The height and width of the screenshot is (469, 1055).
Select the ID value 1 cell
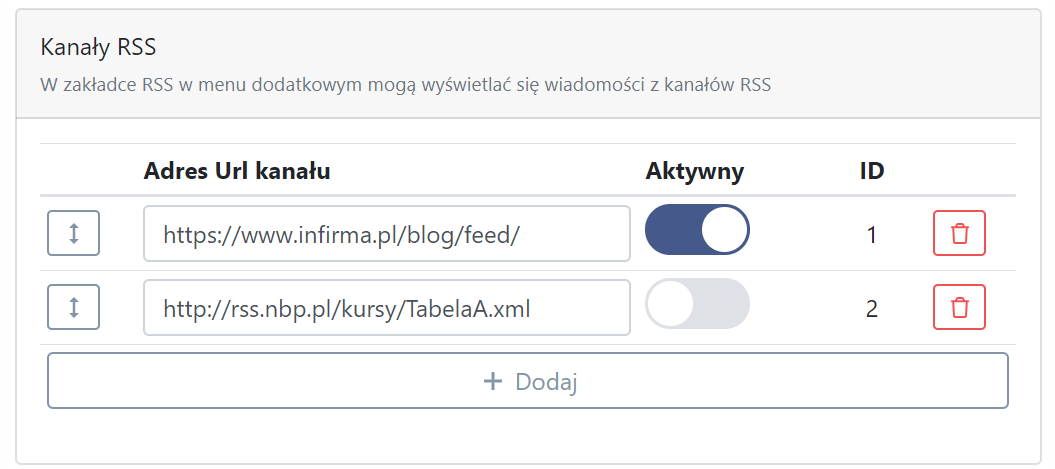coord(872,236)
